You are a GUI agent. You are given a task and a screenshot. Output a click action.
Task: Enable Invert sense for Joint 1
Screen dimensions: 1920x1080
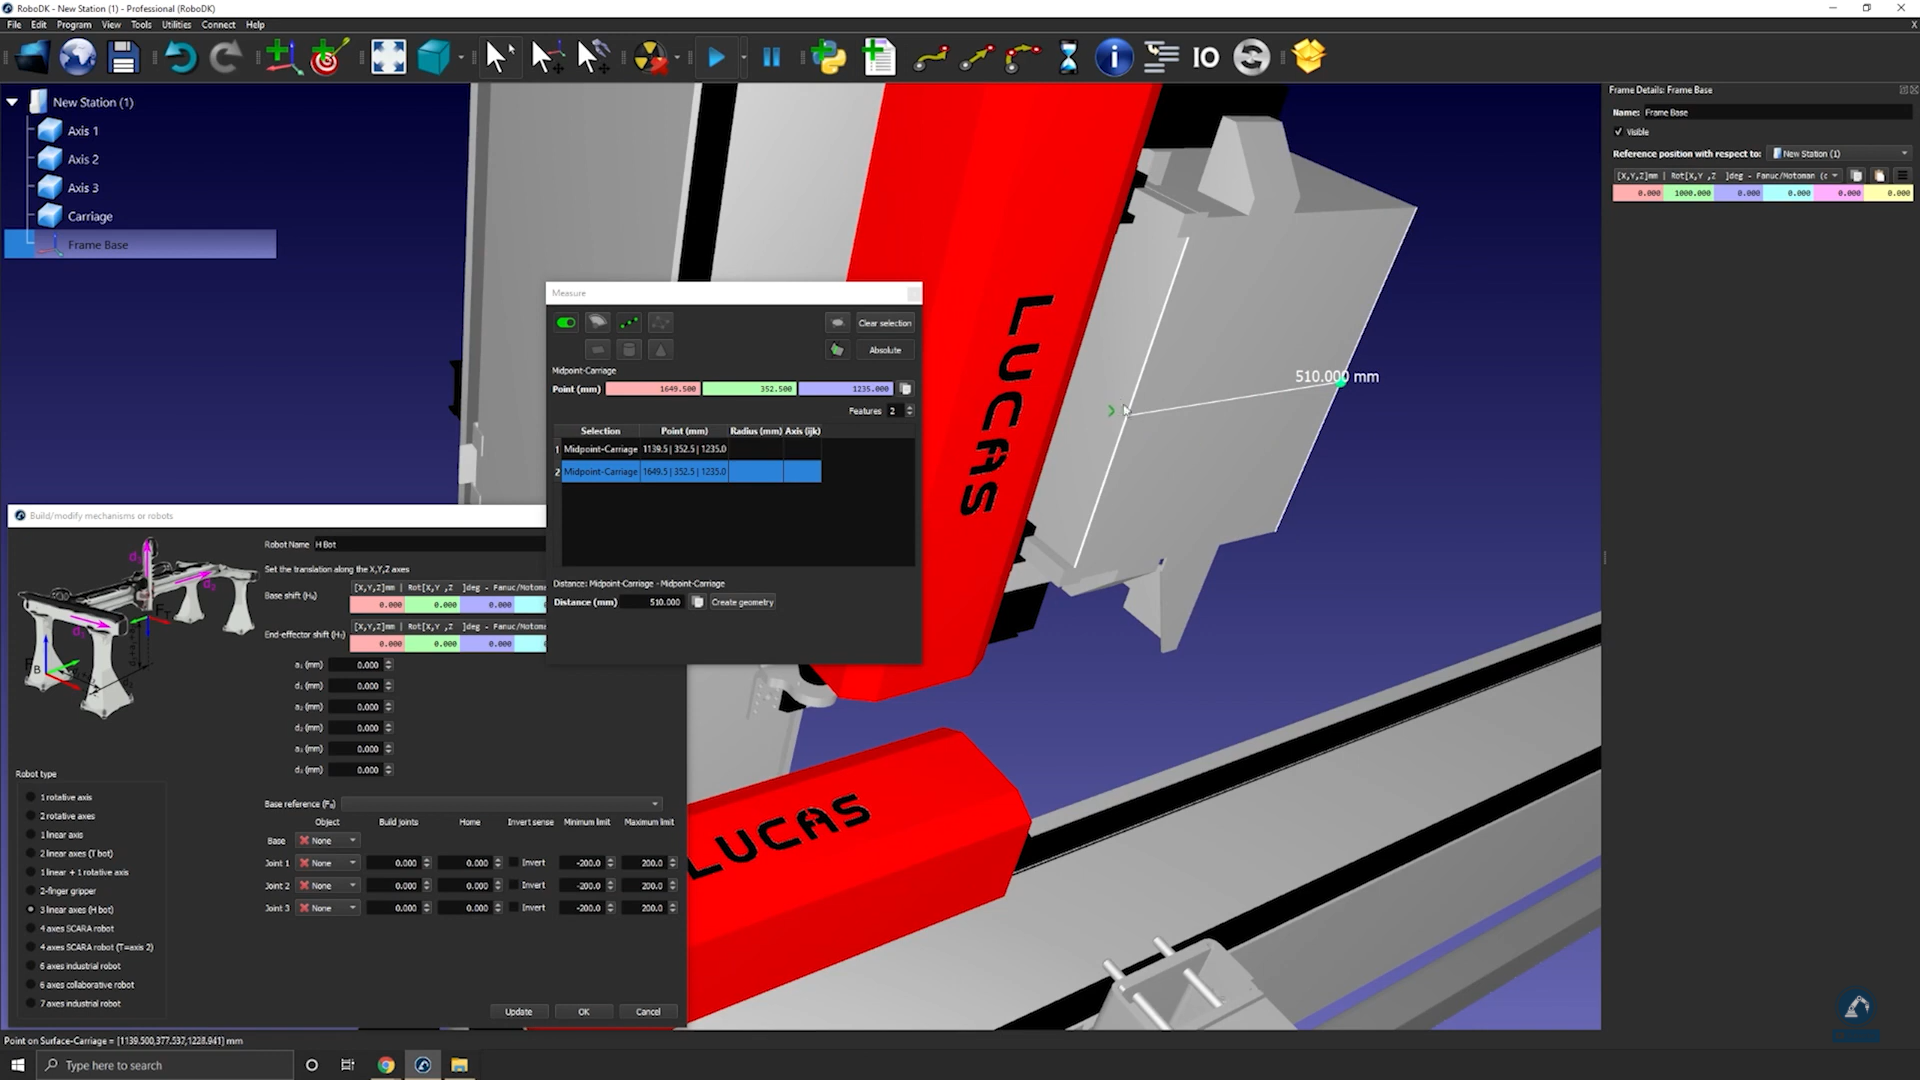click(x=514, y=863)
